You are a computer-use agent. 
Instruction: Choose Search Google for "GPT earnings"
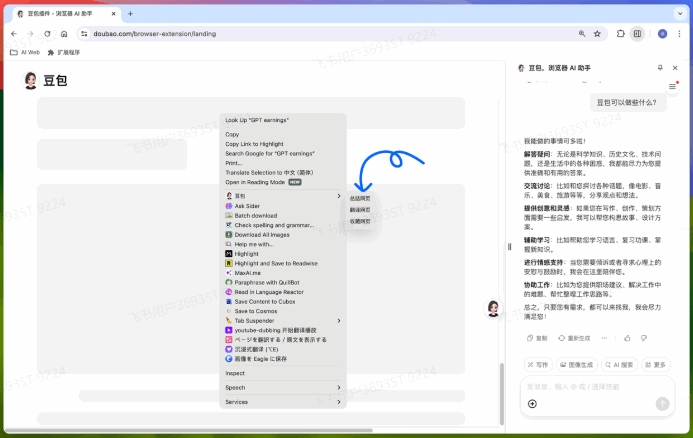tap(283, 153)
